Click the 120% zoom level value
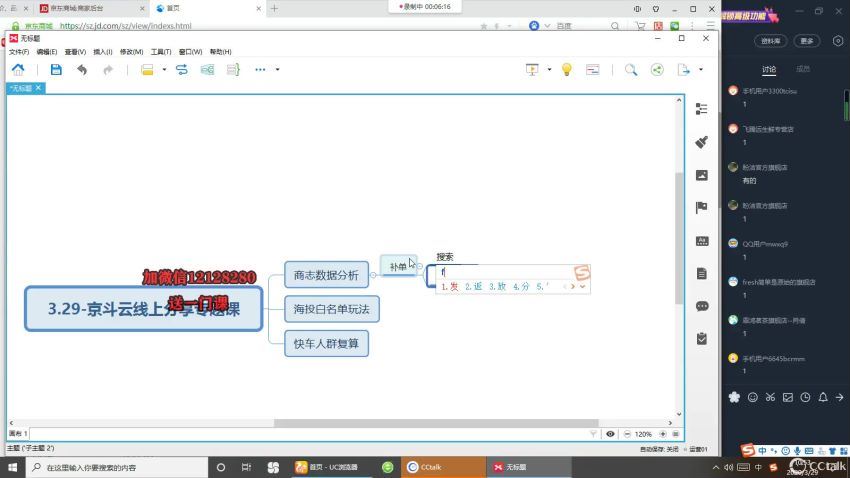Viewport: 850px width, 478px height. coord(643,434)
